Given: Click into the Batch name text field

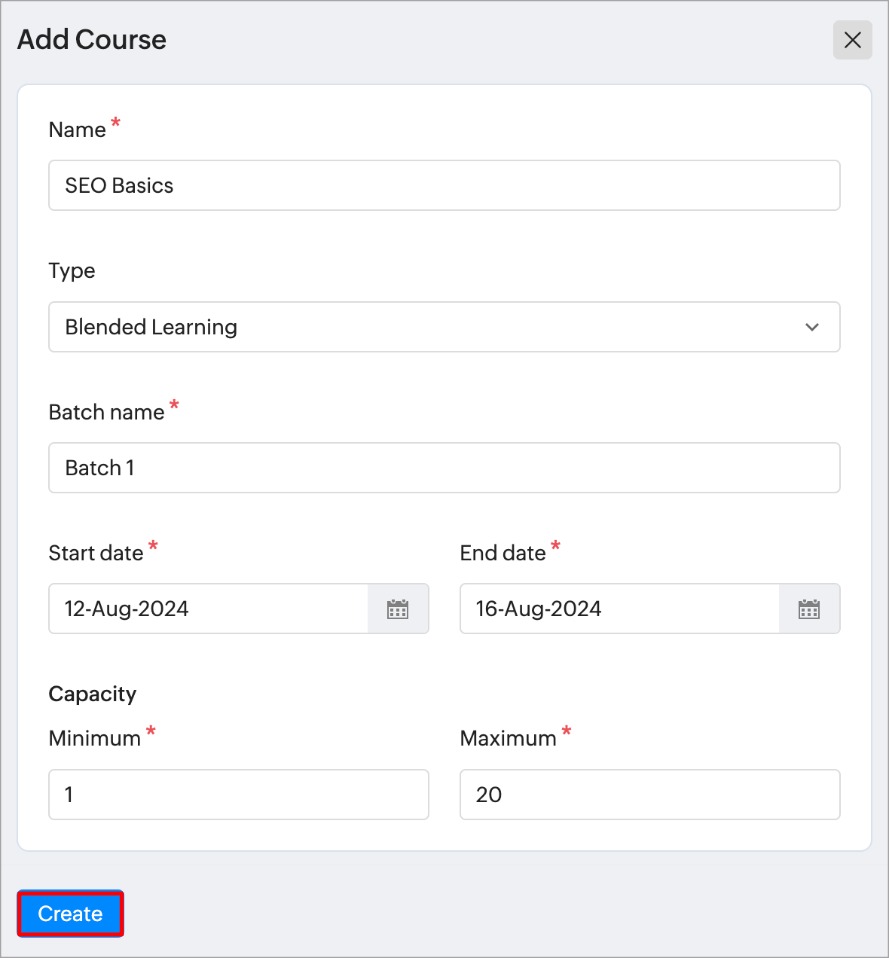Looking at the screenshot, I should 444,468.
